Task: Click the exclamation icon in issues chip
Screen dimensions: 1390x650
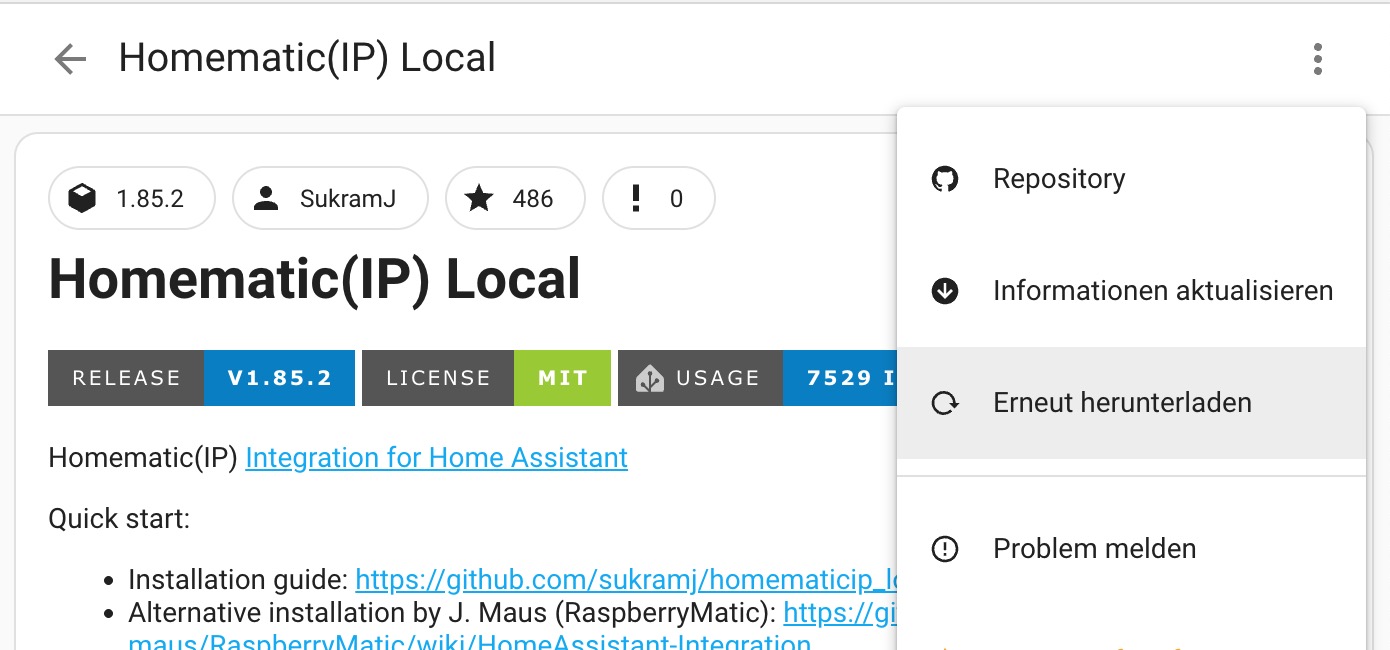Action: coord(636,198)
